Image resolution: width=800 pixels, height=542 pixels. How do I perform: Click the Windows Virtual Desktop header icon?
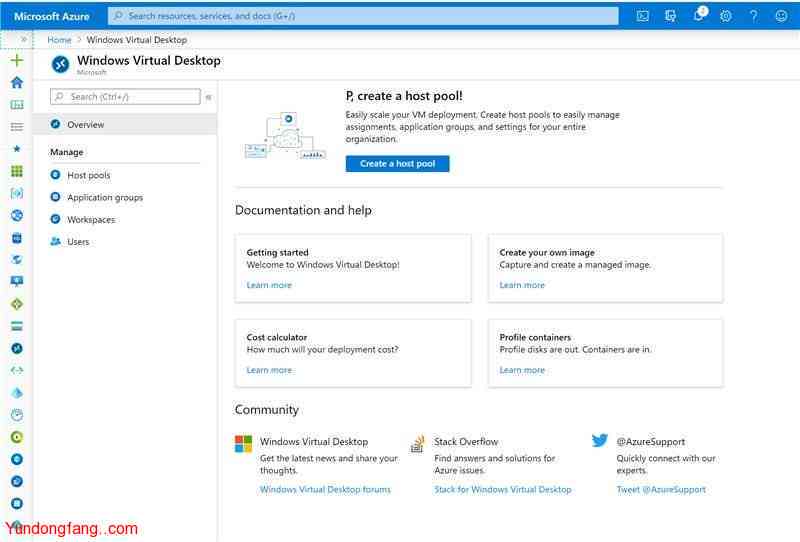(x=60, y=64)
